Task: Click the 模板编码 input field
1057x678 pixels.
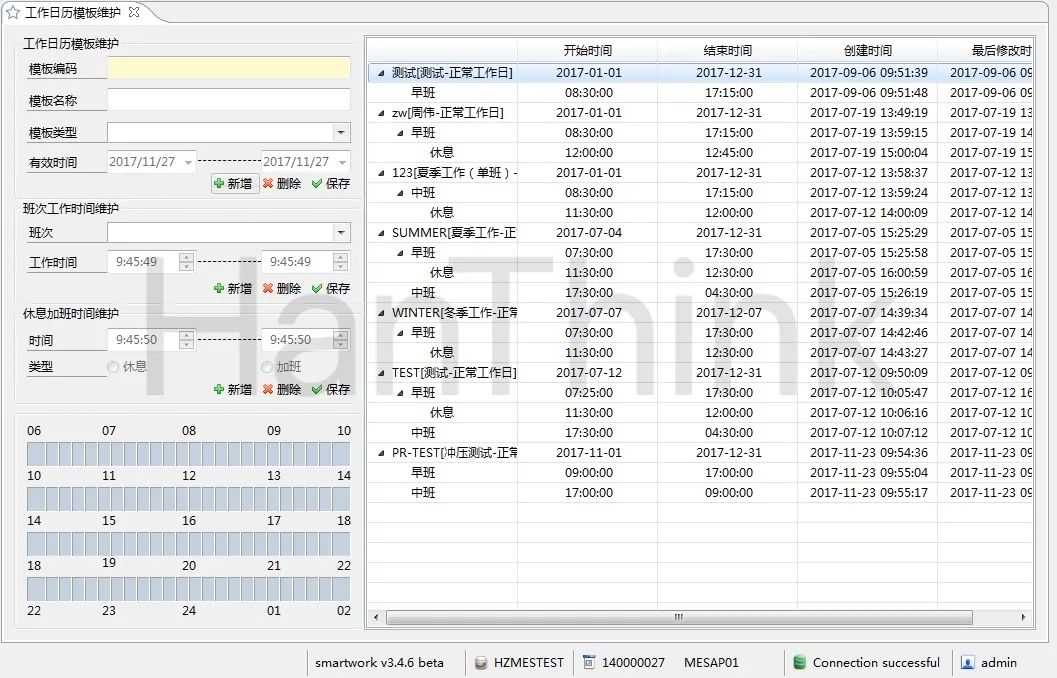Action: click(x=229, y=68)
